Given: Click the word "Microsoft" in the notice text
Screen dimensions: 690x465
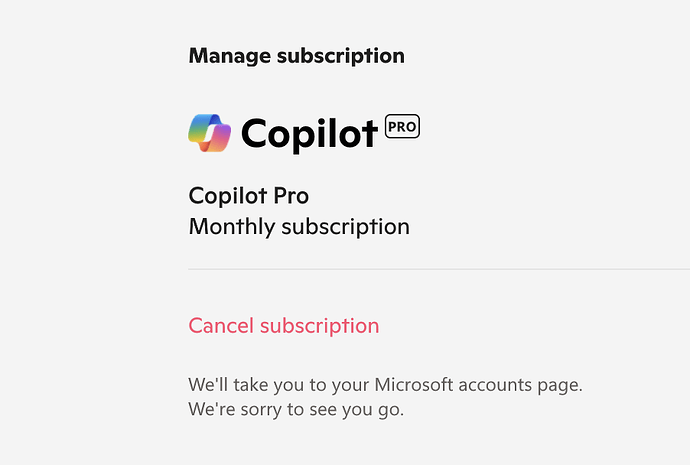Looking at the screenshot, I should [414, 384].
